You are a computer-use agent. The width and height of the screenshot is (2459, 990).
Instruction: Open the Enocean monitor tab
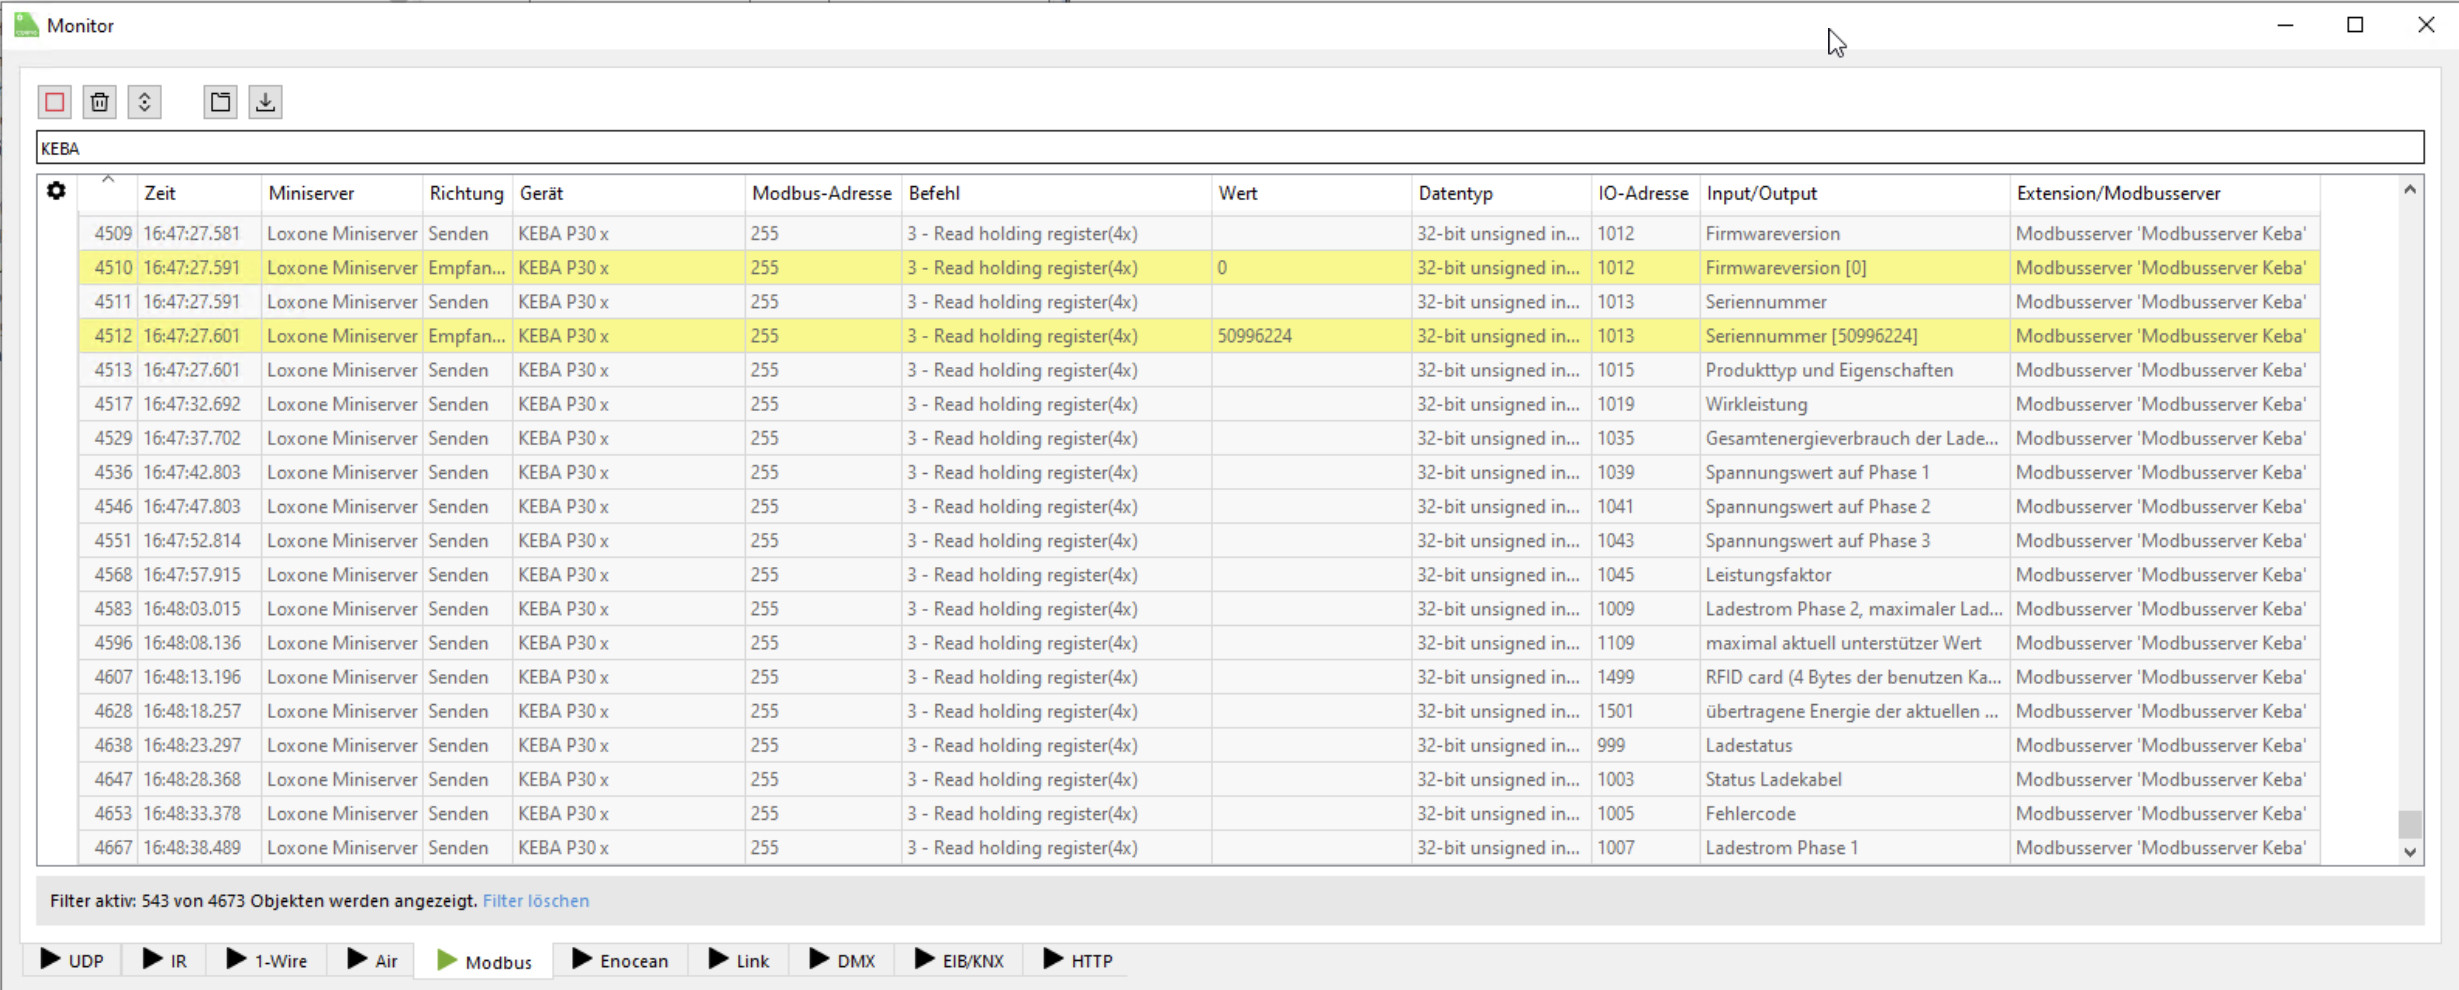(620, 960)
